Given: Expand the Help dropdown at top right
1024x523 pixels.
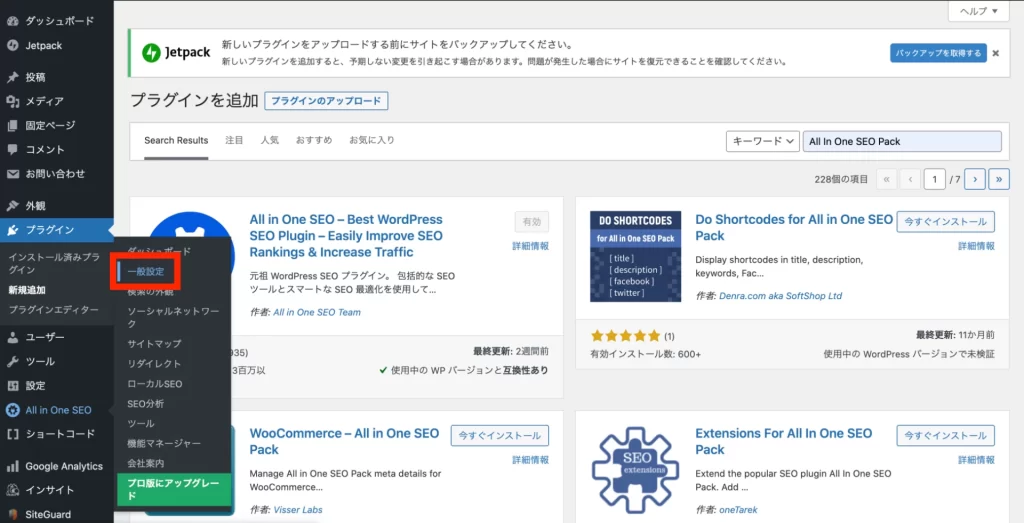Looking at the screenshot, I should pyautogui.click(x=978, y=11).
